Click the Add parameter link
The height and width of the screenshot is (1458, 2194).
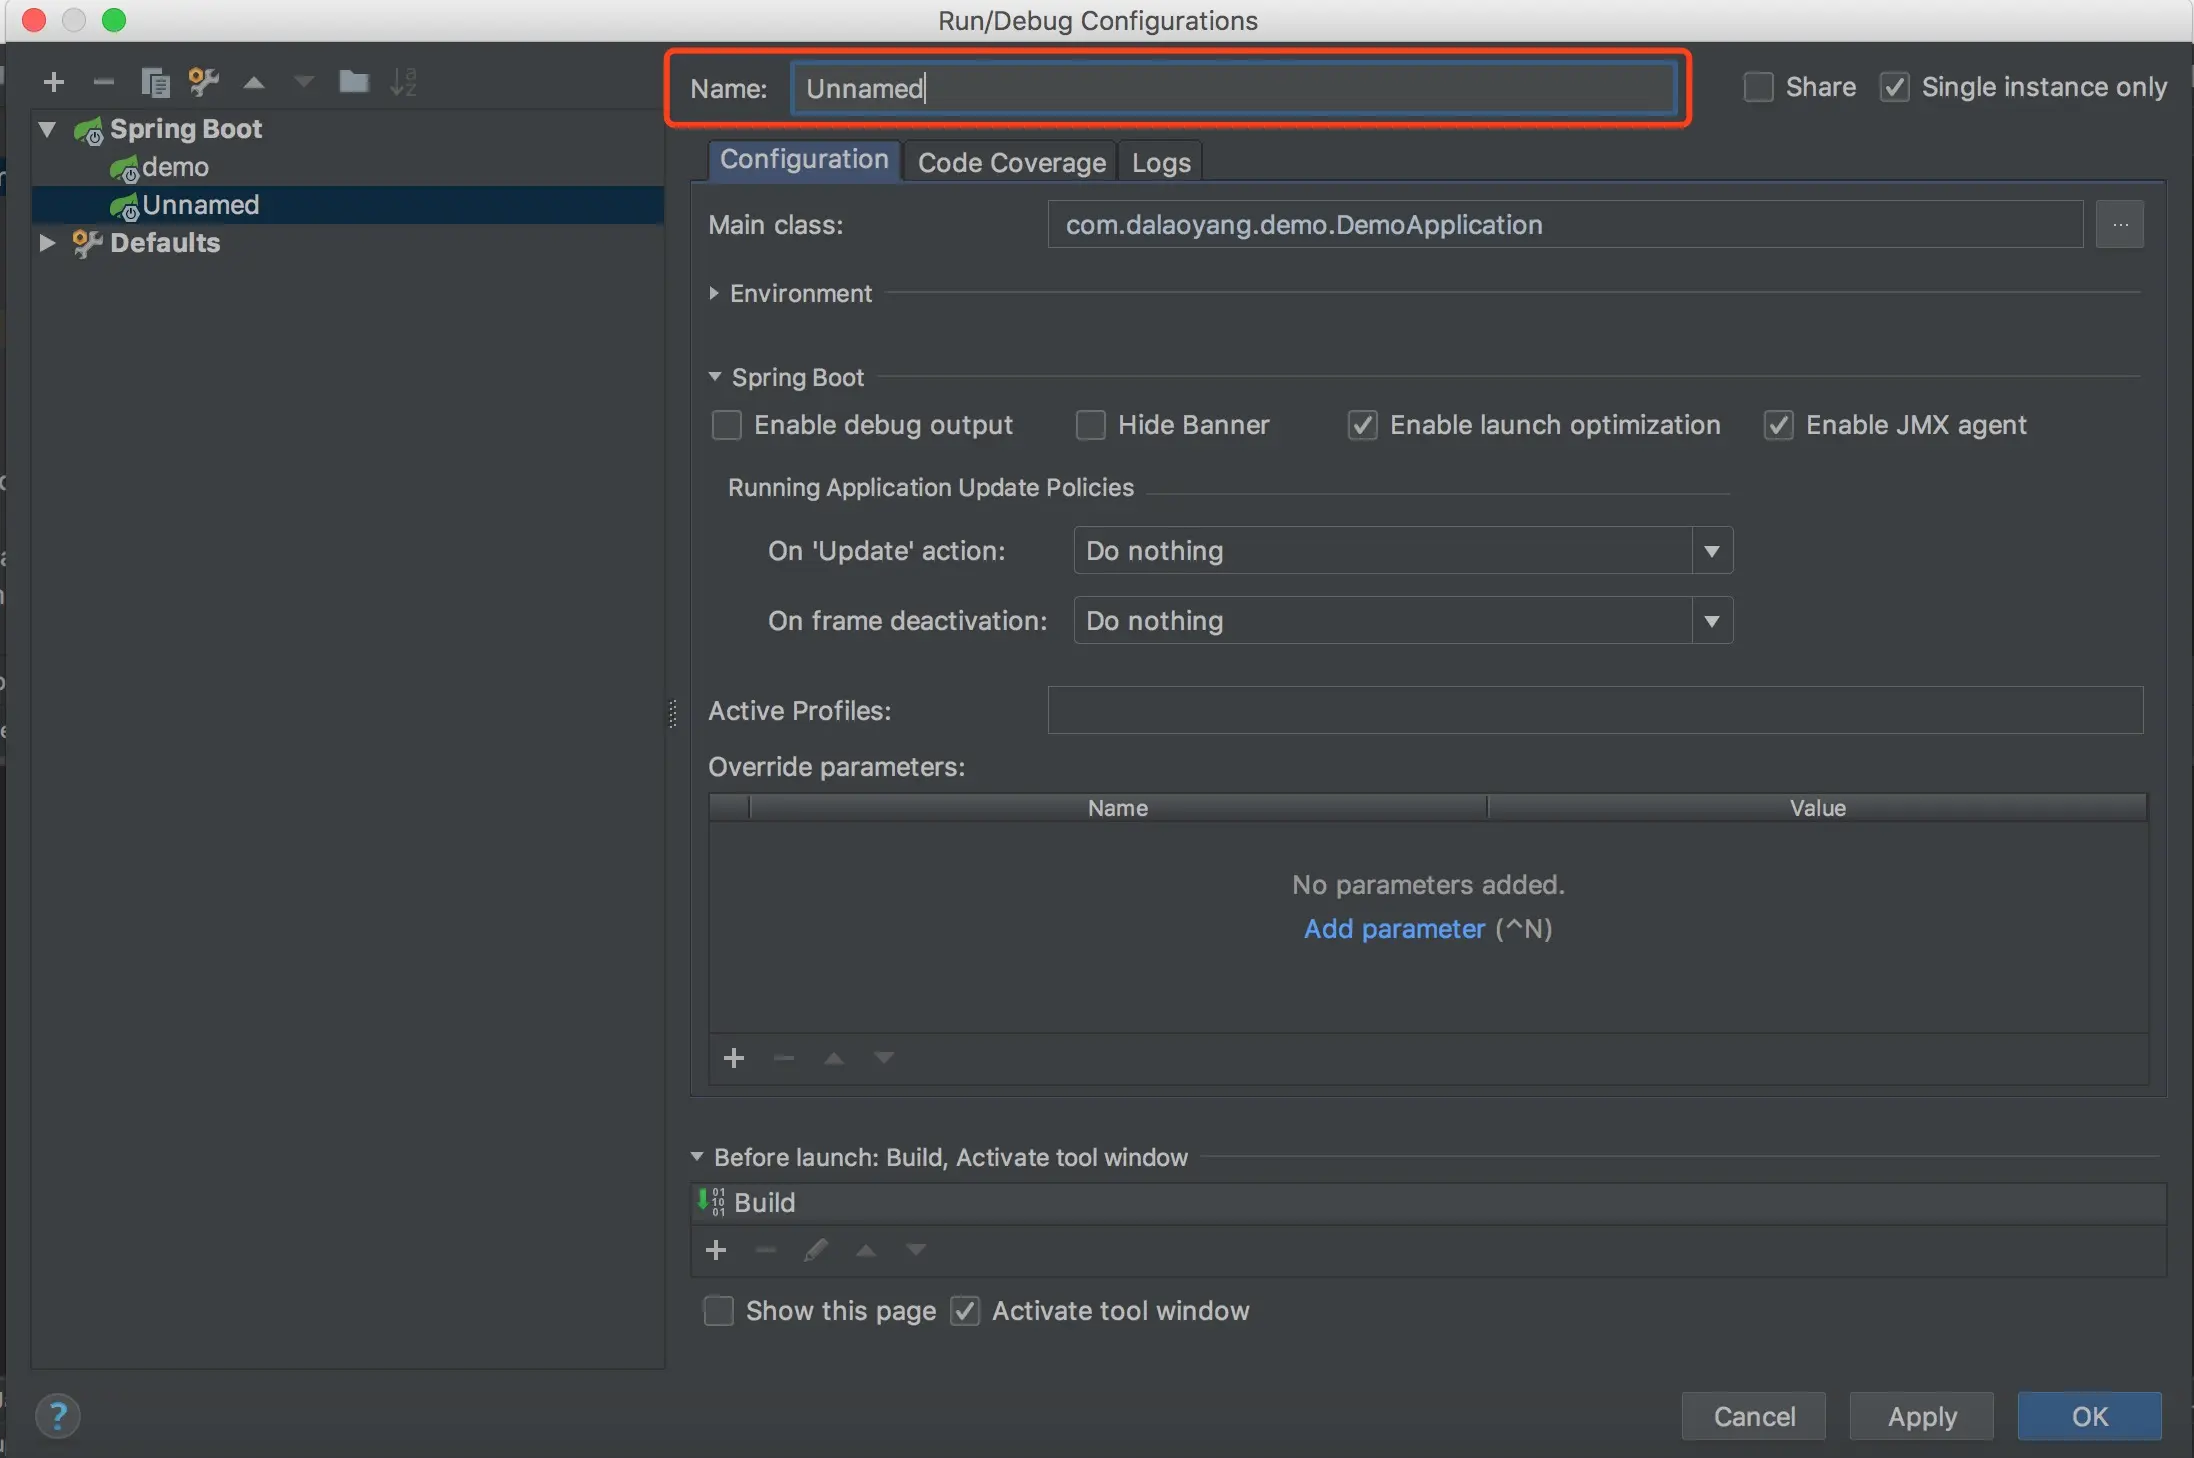pyautogui.click(x=1394, y=929)
